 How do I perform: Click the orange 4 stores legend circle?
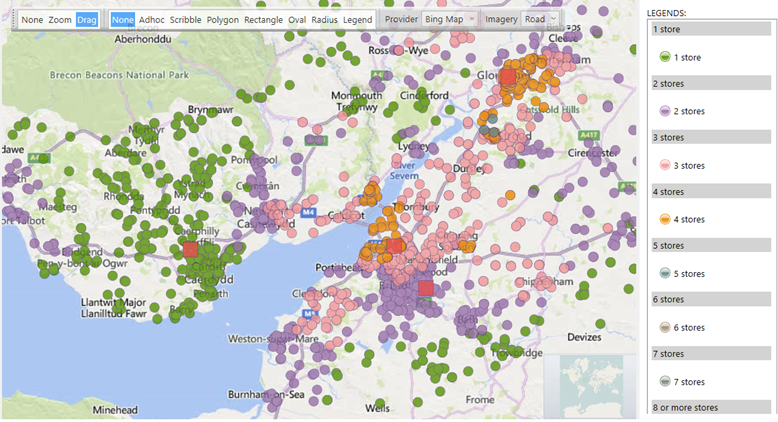[x=665, y=219]
